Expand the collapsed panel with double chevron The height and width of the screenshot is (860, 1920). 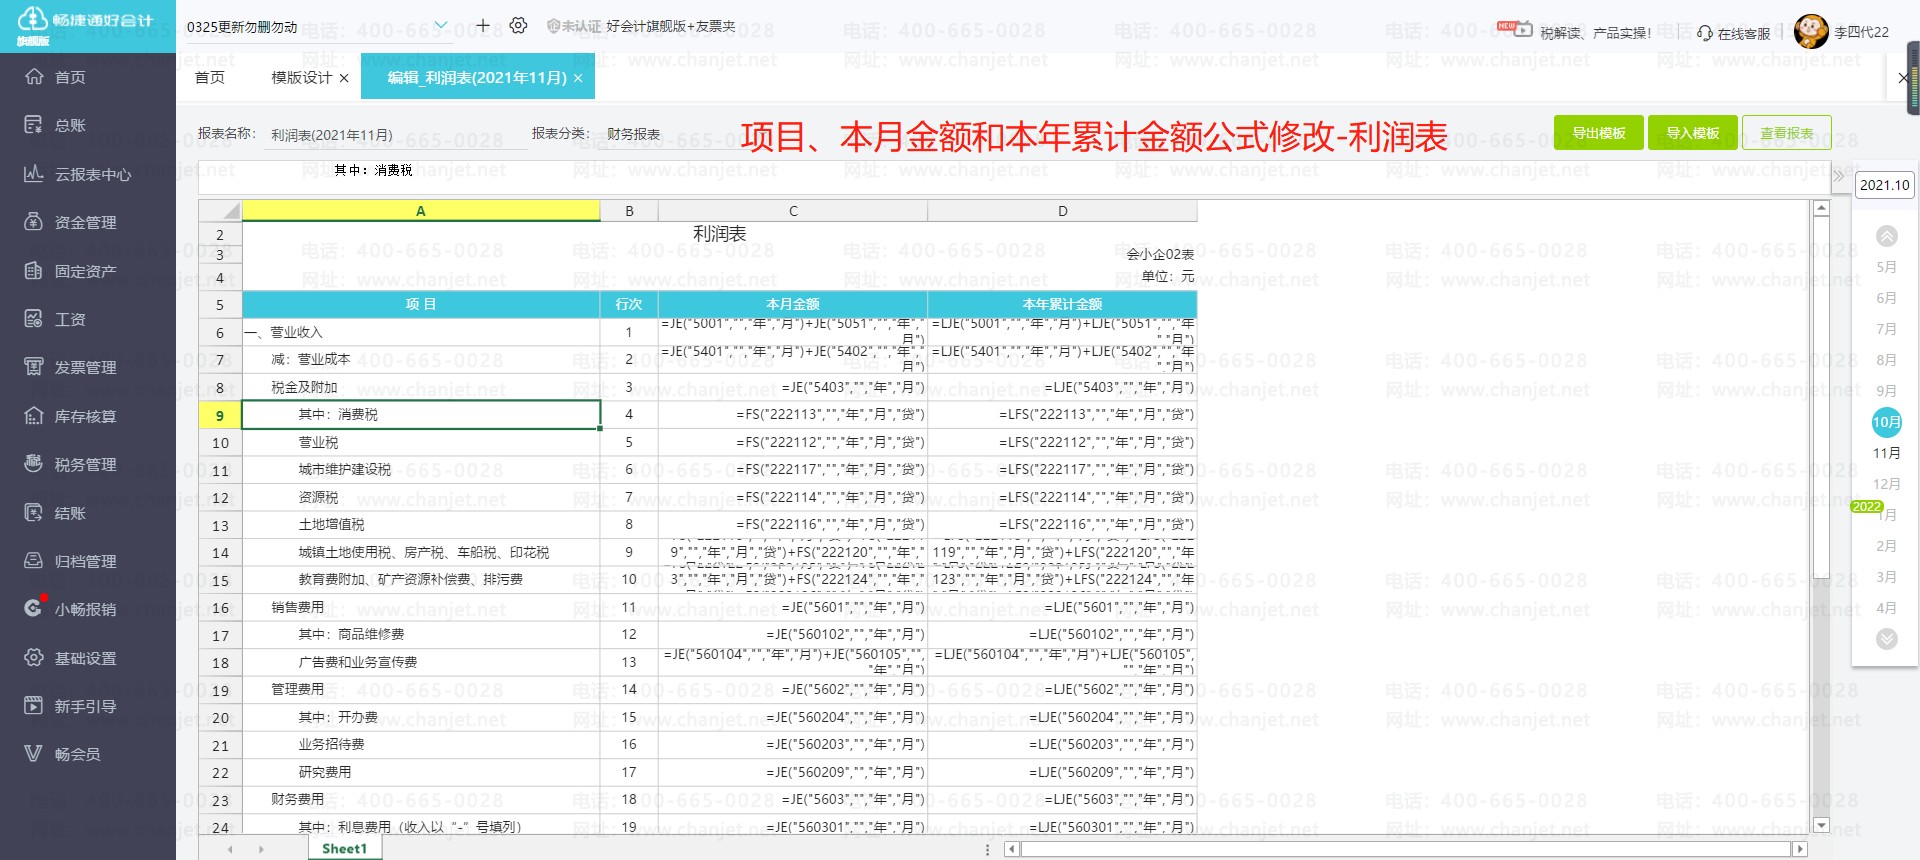click(1838, 177)
